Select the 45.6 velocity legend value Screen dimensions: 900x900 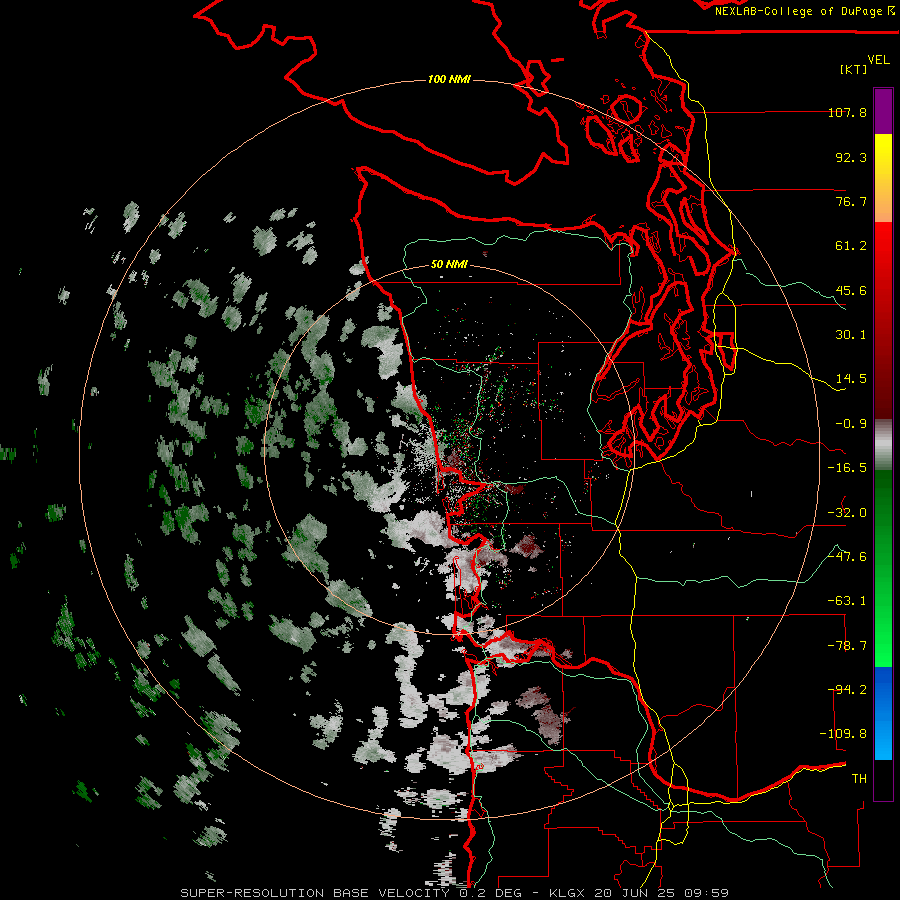pos(851,290)
